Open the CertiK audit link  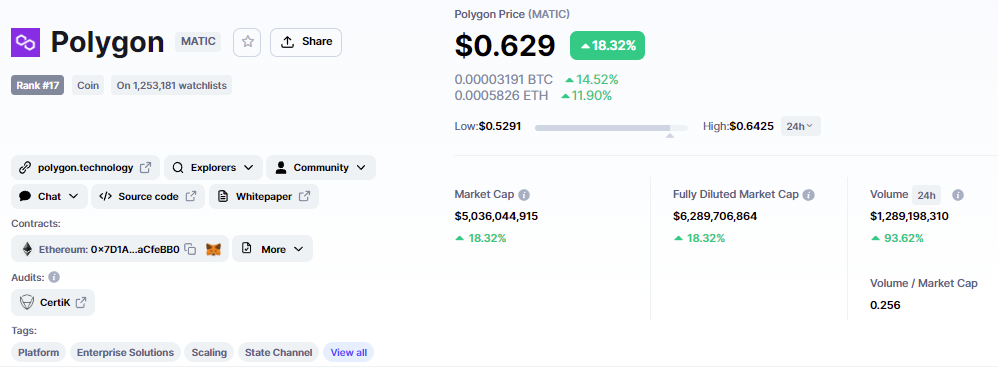pos(53,302)
